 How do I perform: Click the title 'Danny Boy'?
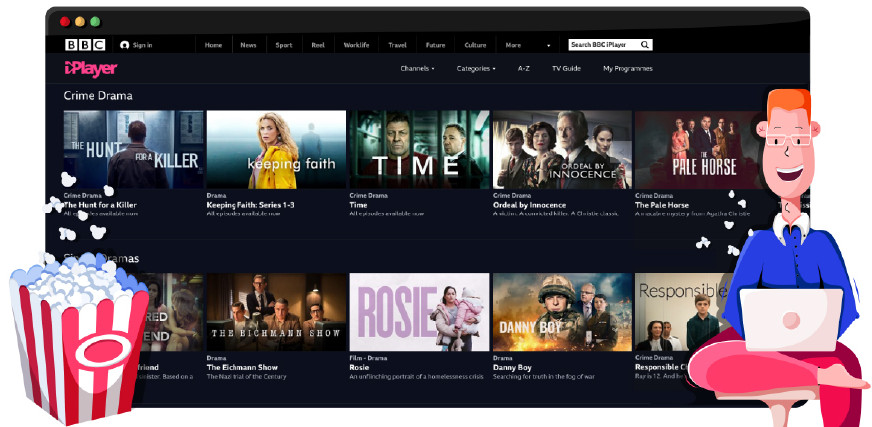pos(512,368)
